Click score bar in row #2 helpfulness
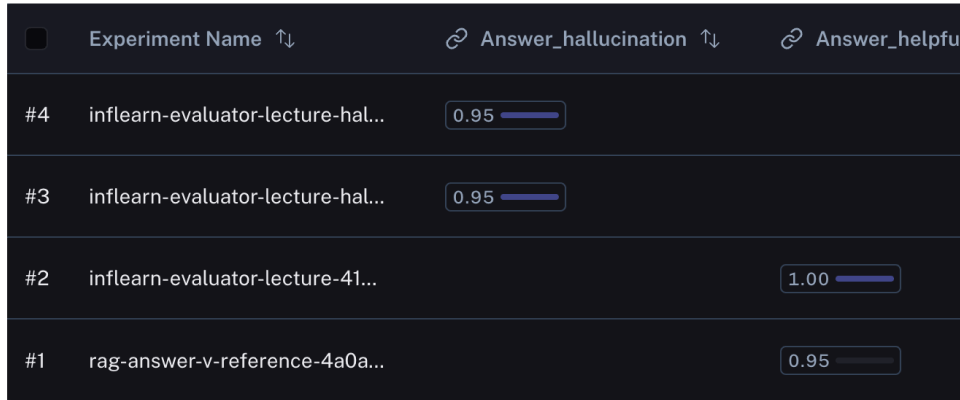 click(x=864, y=279)
